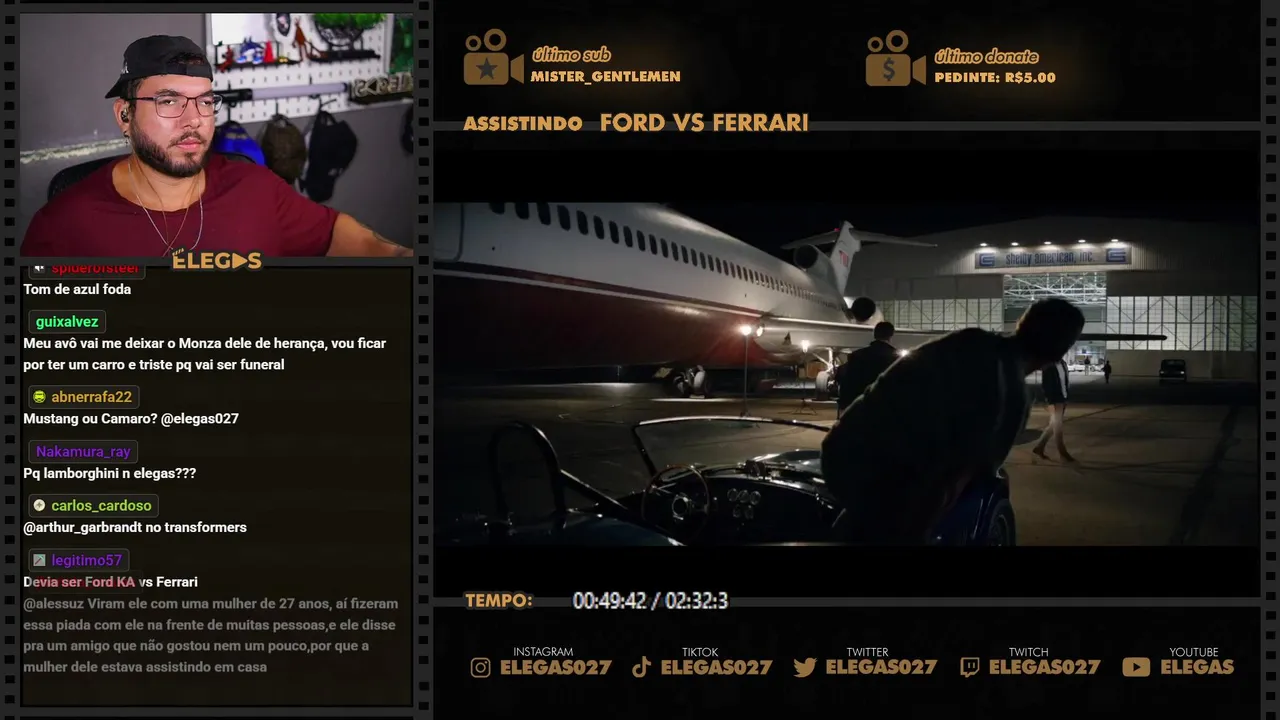Open abnerrafa22's chat username
Viewport: 1280px width, 720px height.
tap(92, 397)
